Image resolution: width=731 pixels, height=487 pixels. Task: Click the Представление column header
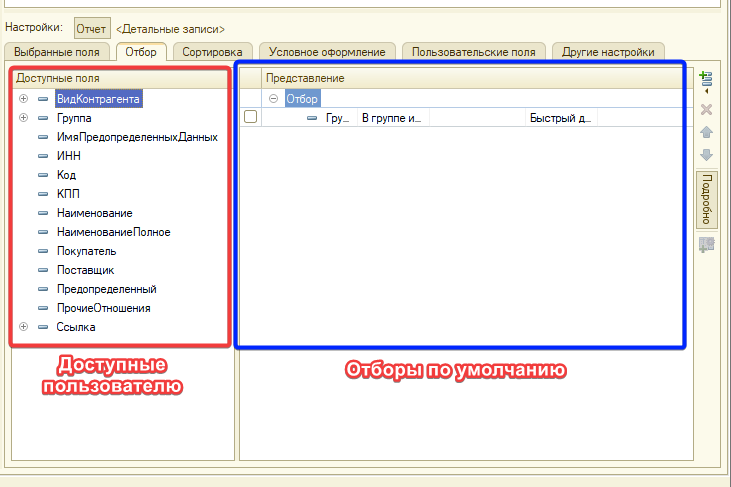pyautogui.click(x=305, y=78)
